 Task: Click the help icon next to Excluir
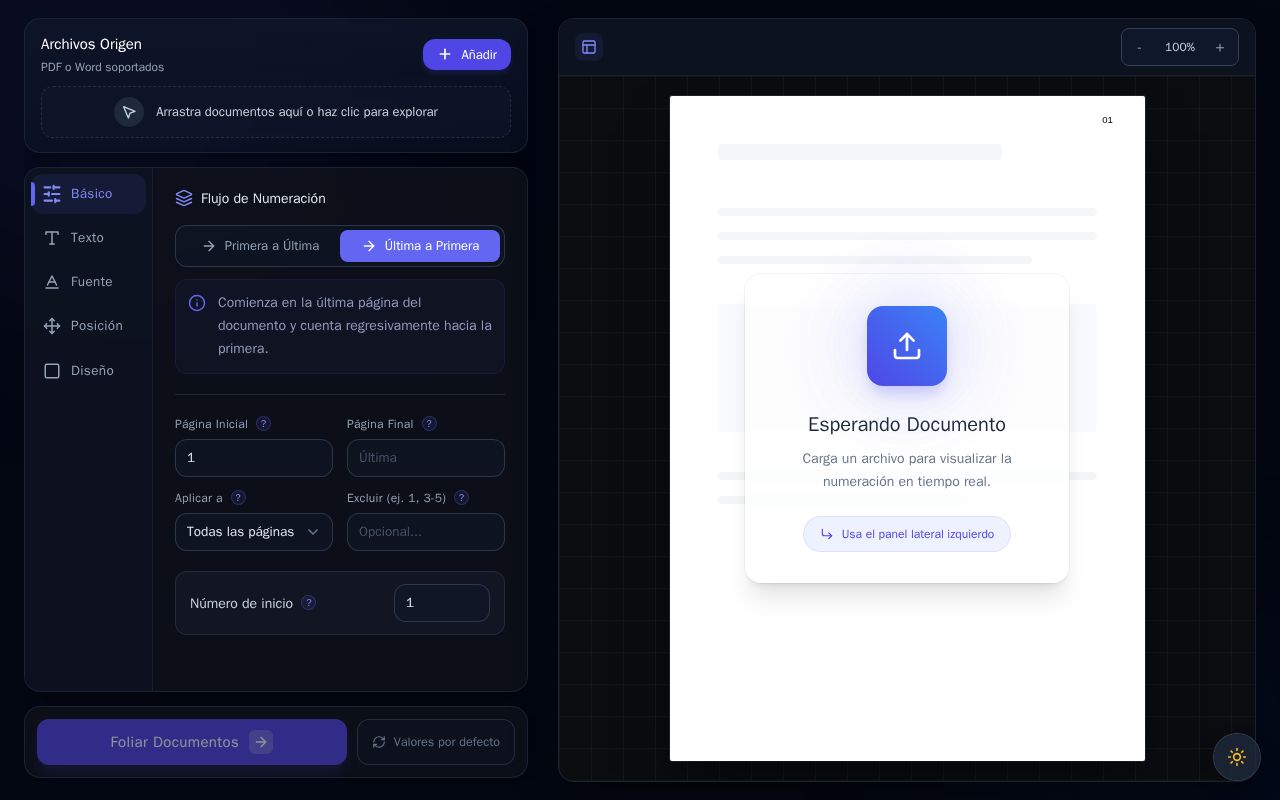point(461,498)
